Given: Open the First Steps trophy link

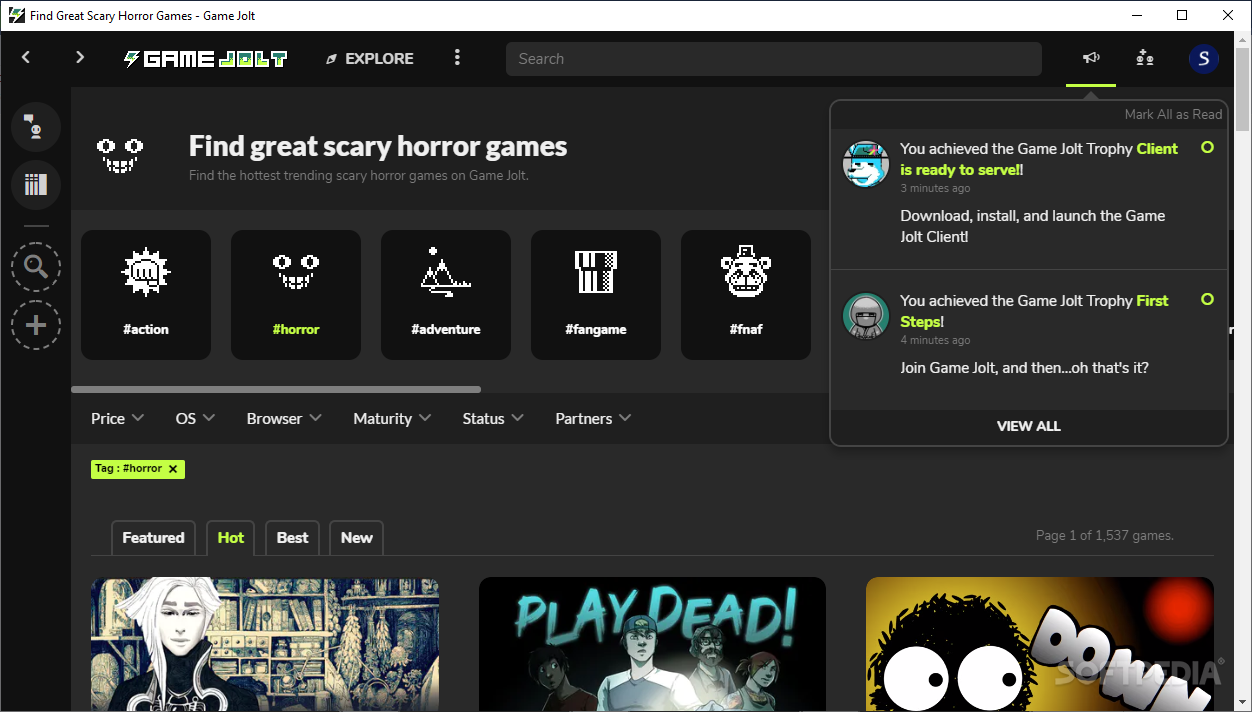Looking at the screenshot, I should 1034,311.
